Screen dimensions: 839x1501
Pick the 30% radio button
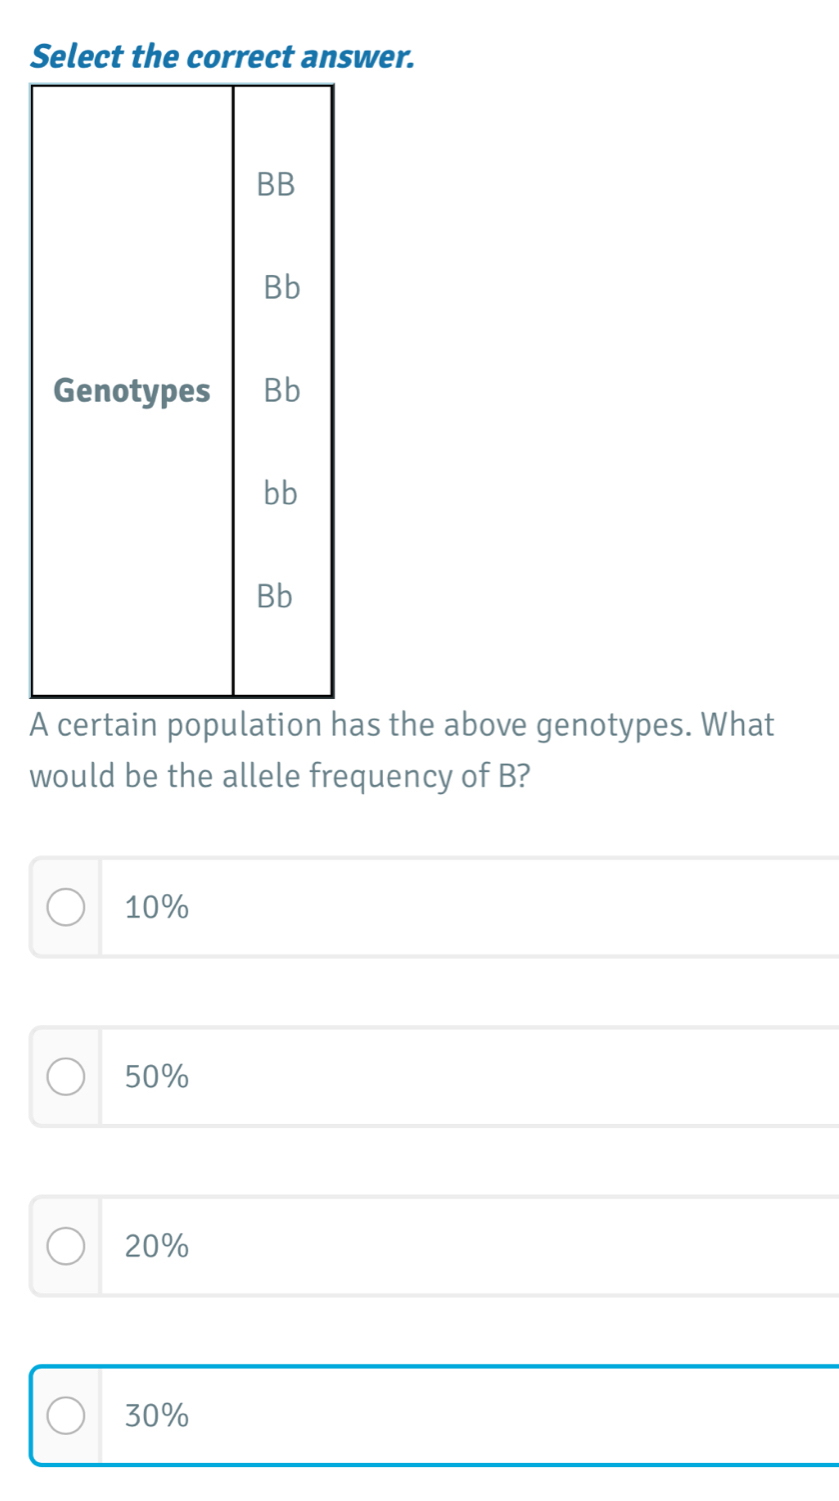(67, 1415)
